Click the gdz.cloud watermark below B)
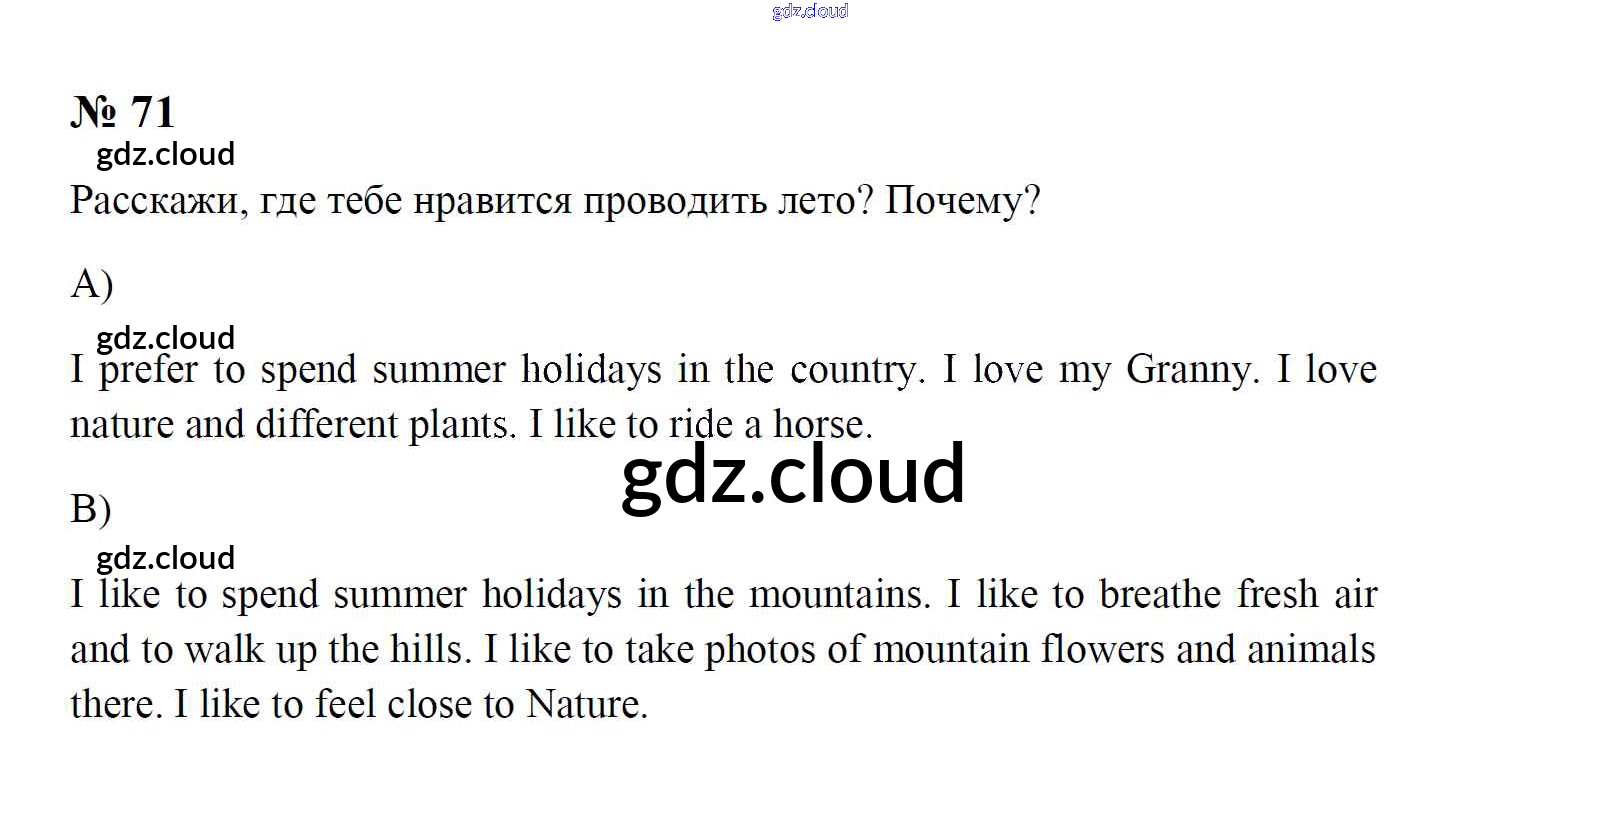Screen dimensions: 1620x819 click(x=166, y=557)
